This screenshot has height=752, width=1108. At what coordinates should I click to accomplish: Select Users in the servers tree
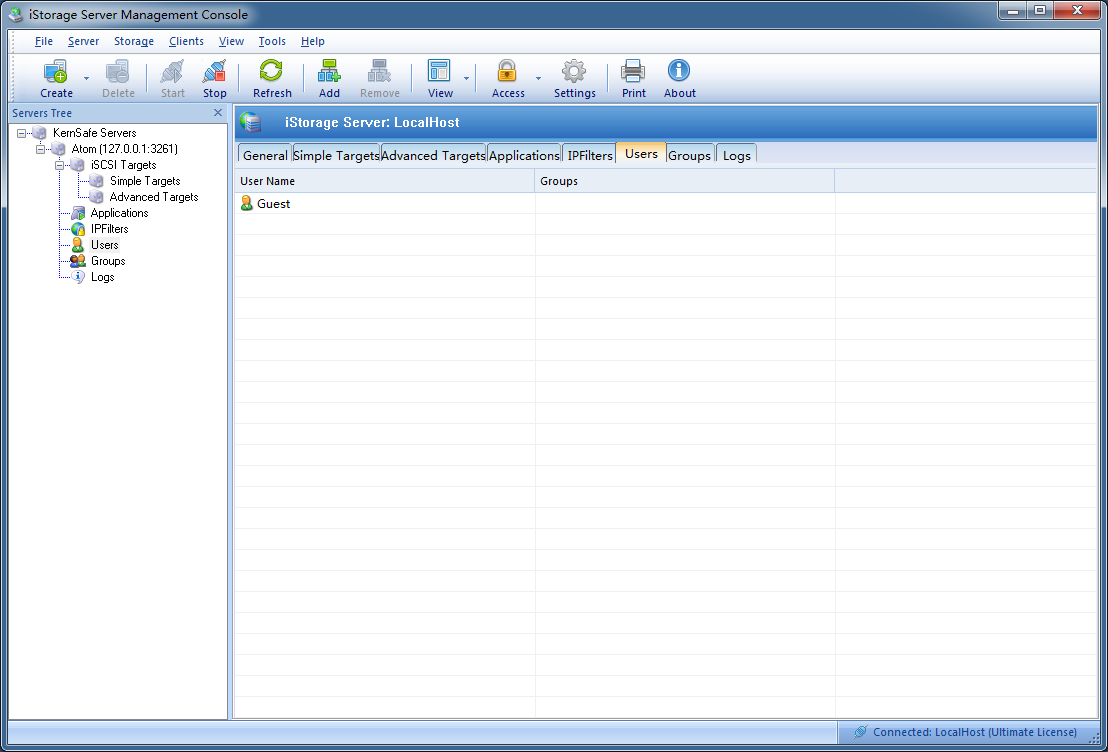pyautogui.click(x=105, y=245)
